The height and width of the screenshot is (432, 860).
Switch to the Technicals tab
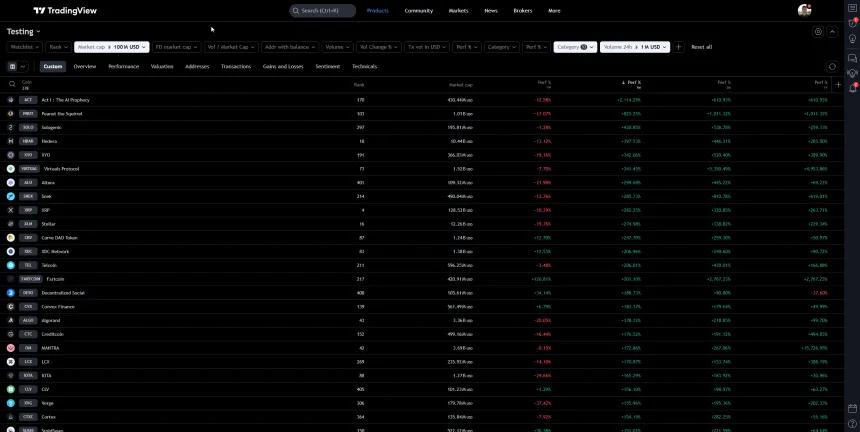pos(364,66)
